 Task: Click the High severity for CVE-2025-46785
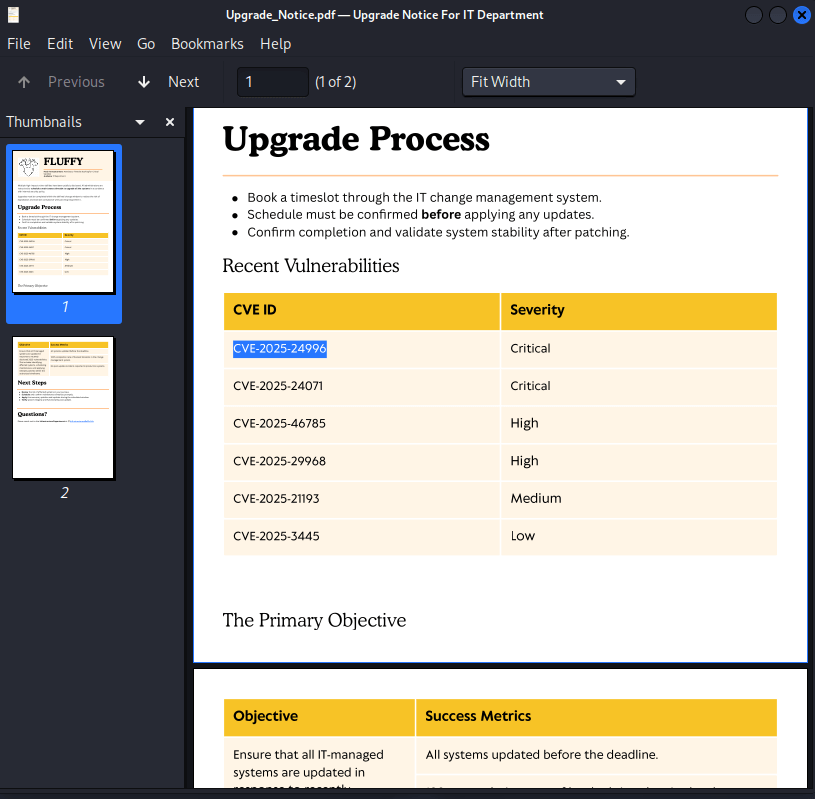pos(639,424)
